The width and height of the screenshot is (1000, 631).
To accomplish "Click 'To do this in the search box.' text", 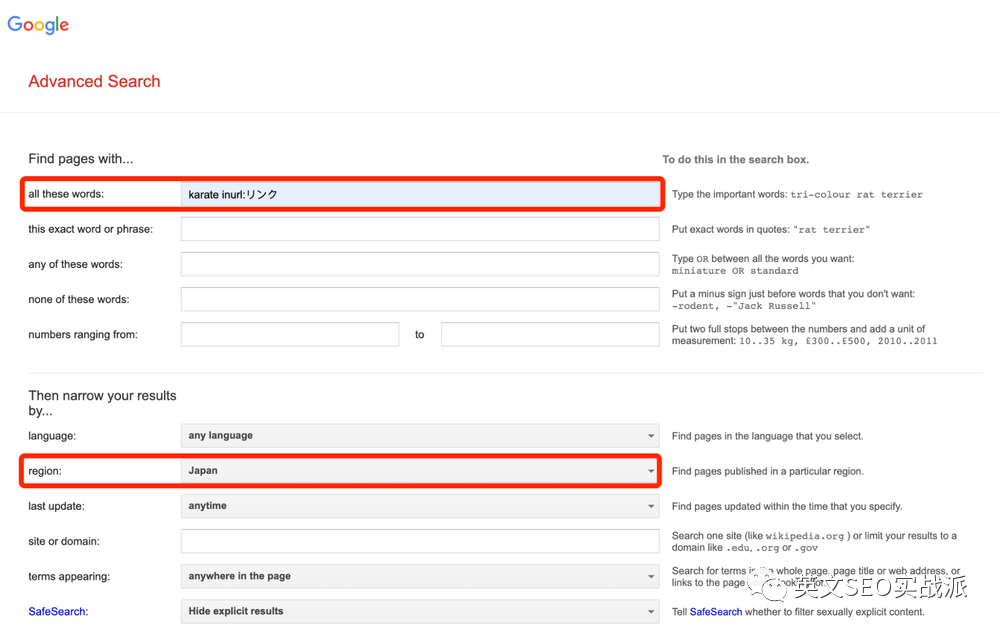I will 735,160.
